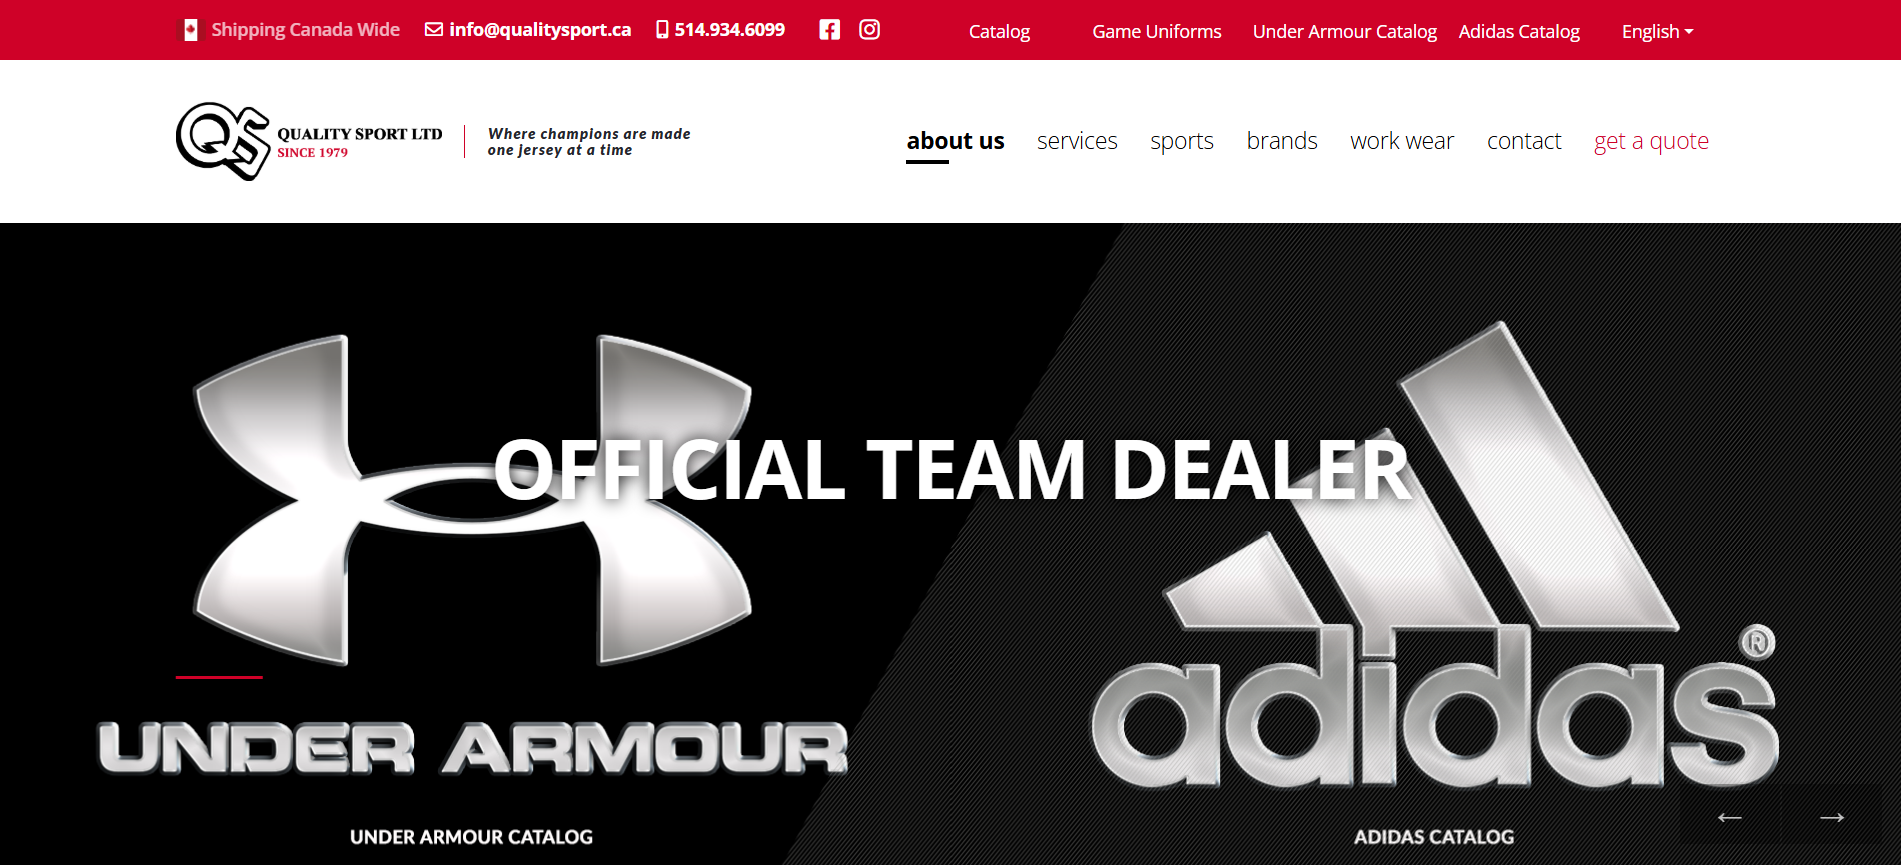Click the Canadian flag shipping icon
Image resolution: width=1901 pixels, height=865 pixels.
pyautogui.click(x=190, y=30)
